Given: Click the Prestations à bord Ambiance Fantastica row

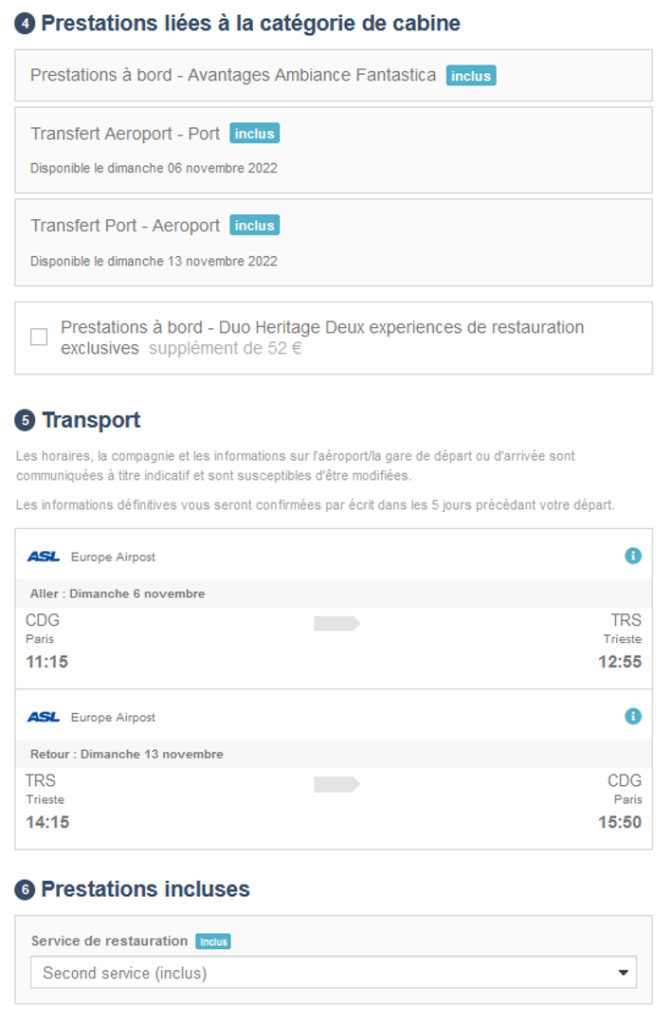Looking at the screenshot, I should point(232,75).
